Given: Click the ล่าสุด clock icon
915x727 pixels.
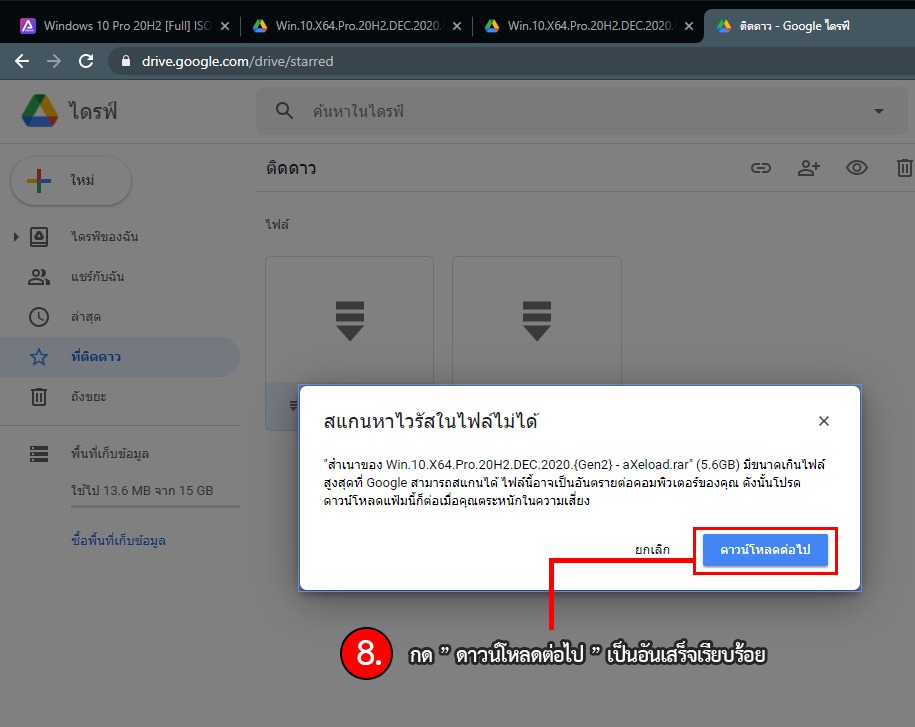Looking at the screenshot, I should tap(39, 317).
